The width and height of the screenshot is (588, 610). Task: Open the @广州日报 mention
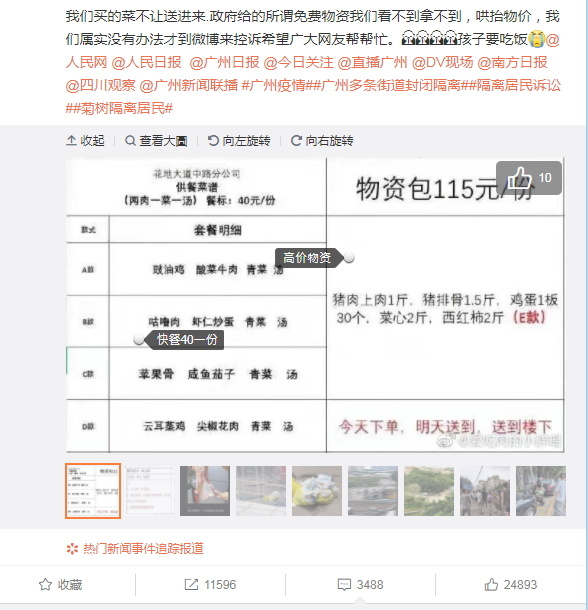[x=224, y=62]
